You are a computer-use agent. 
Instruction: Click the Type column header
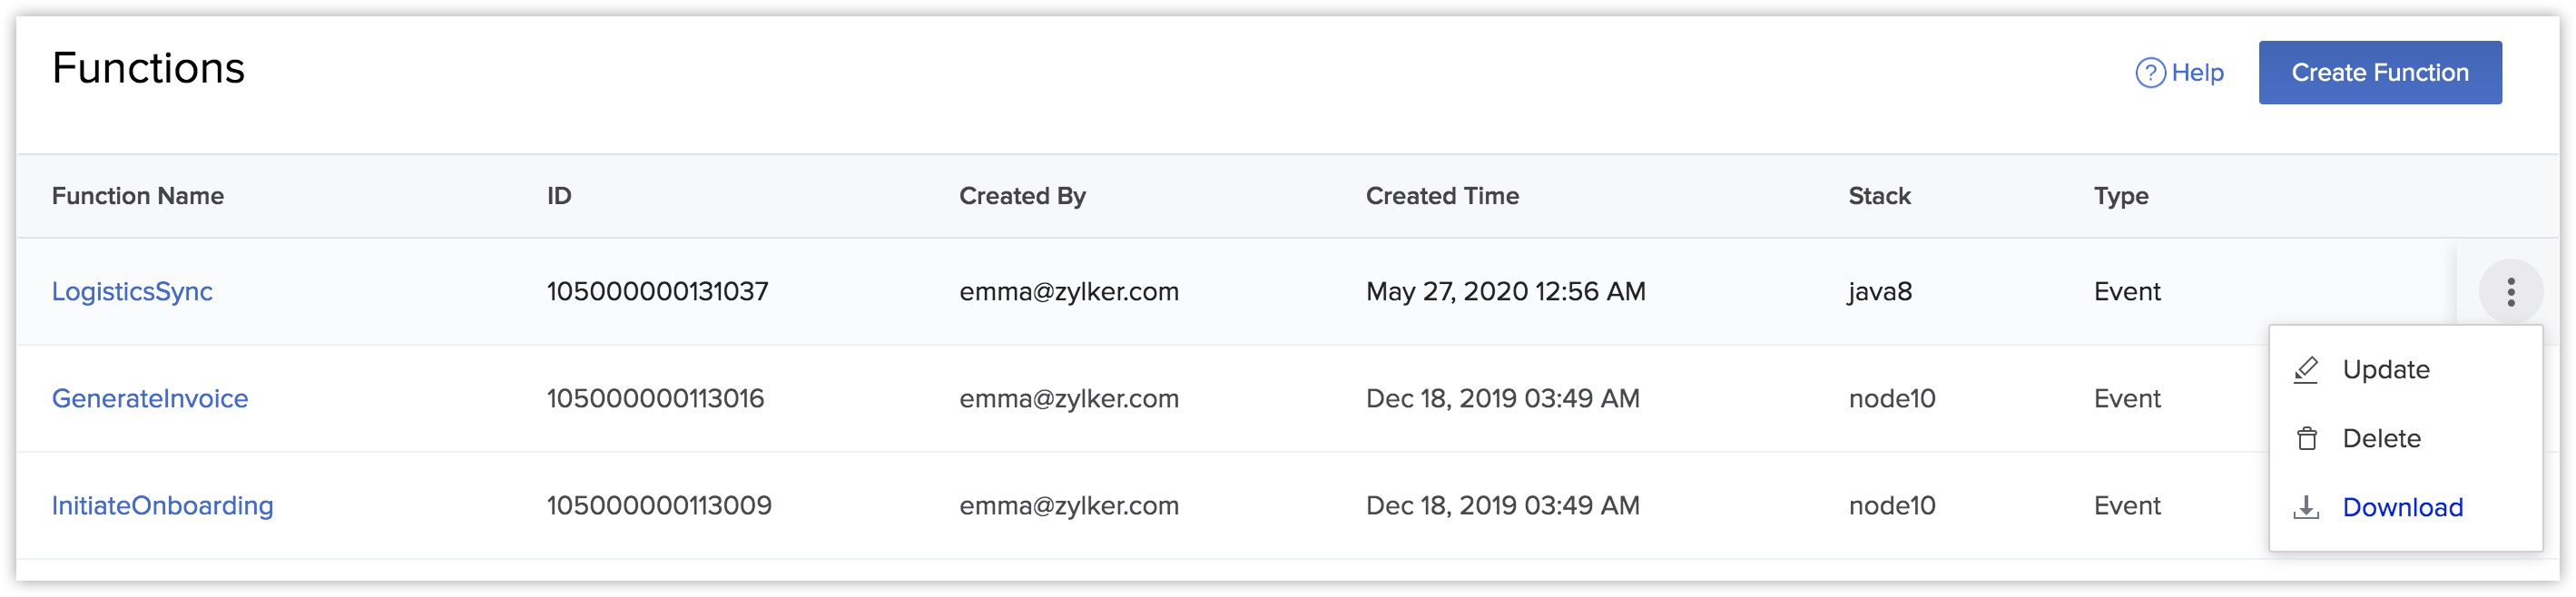click(2120, 196)
